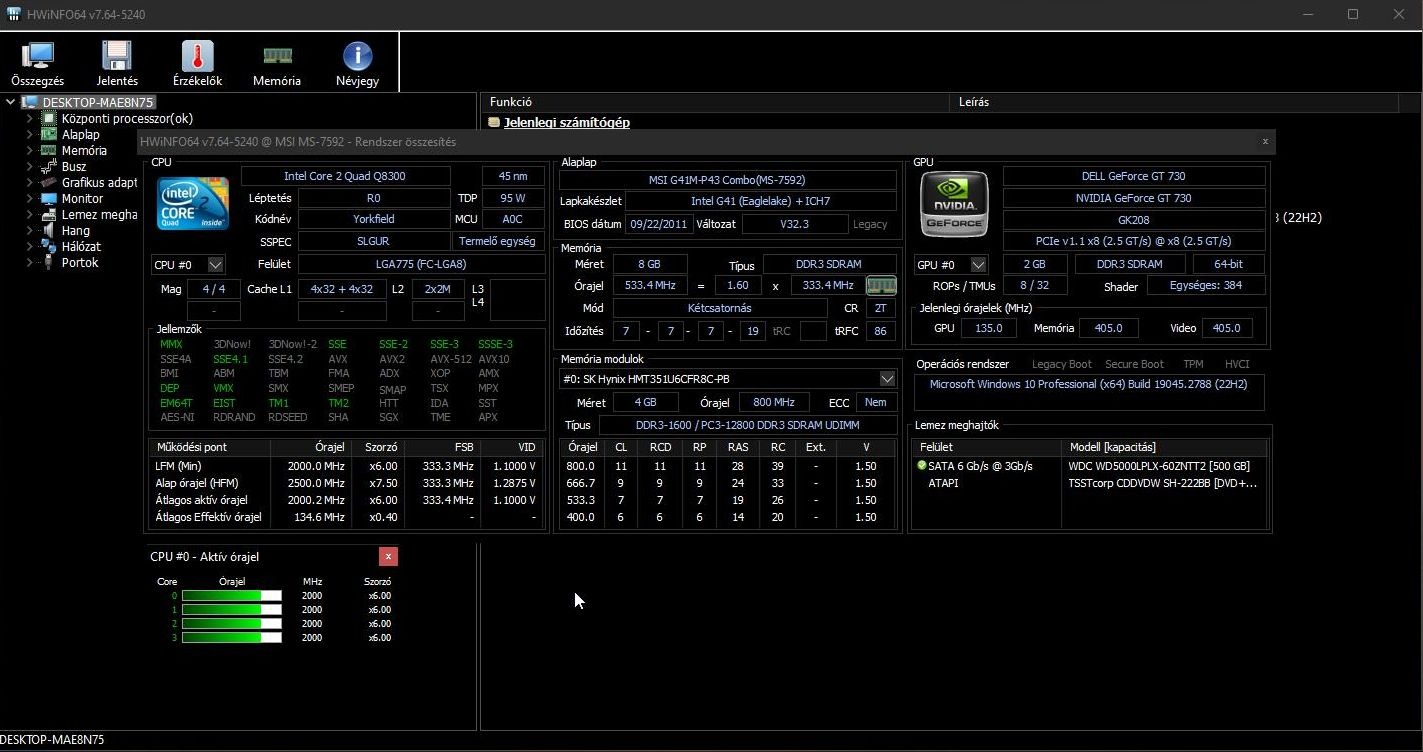Image resolution: width=1423 pixels, height=752 pixels.
Task: Expand the Busz tree node
Action: click(x=30, y=166)
